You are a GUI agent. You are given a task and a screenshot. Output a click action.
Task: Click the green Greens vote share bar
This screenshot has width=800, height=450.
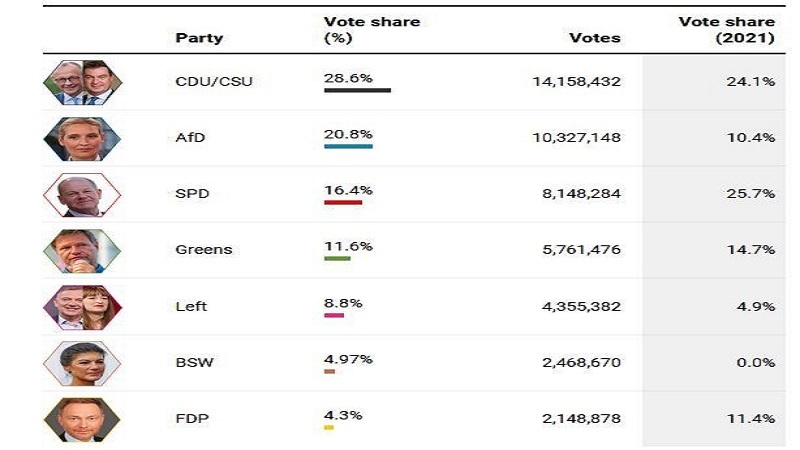337,259
